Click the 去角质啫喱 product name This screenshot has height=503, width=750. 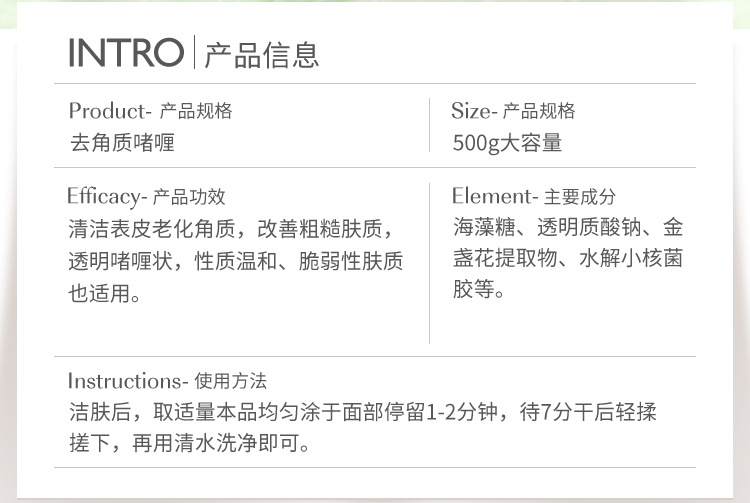(x=122, y=142)
